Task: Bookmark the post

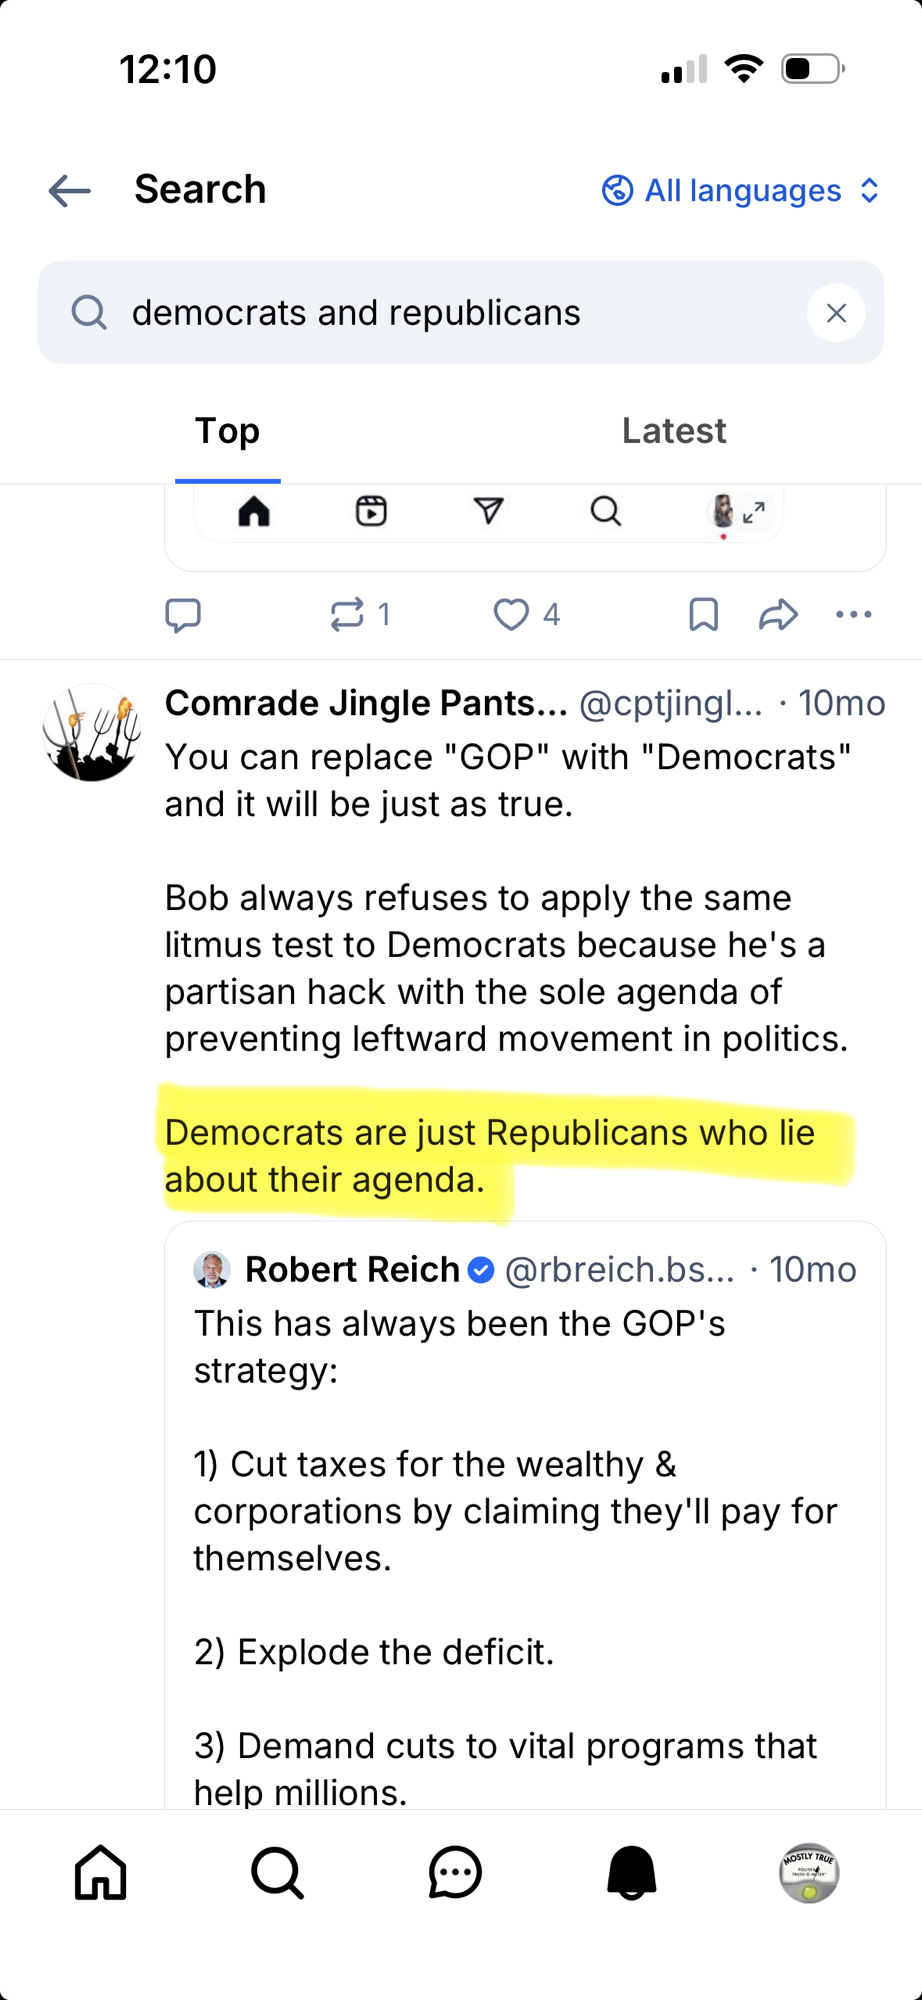Action: tap(703, 614)
